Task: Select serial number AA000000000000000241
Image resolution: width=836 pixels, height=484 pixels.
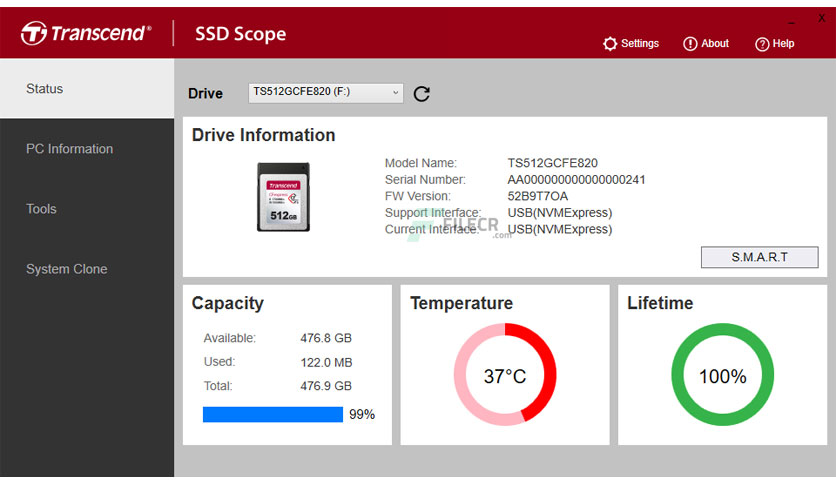Action: click(576, 180)
